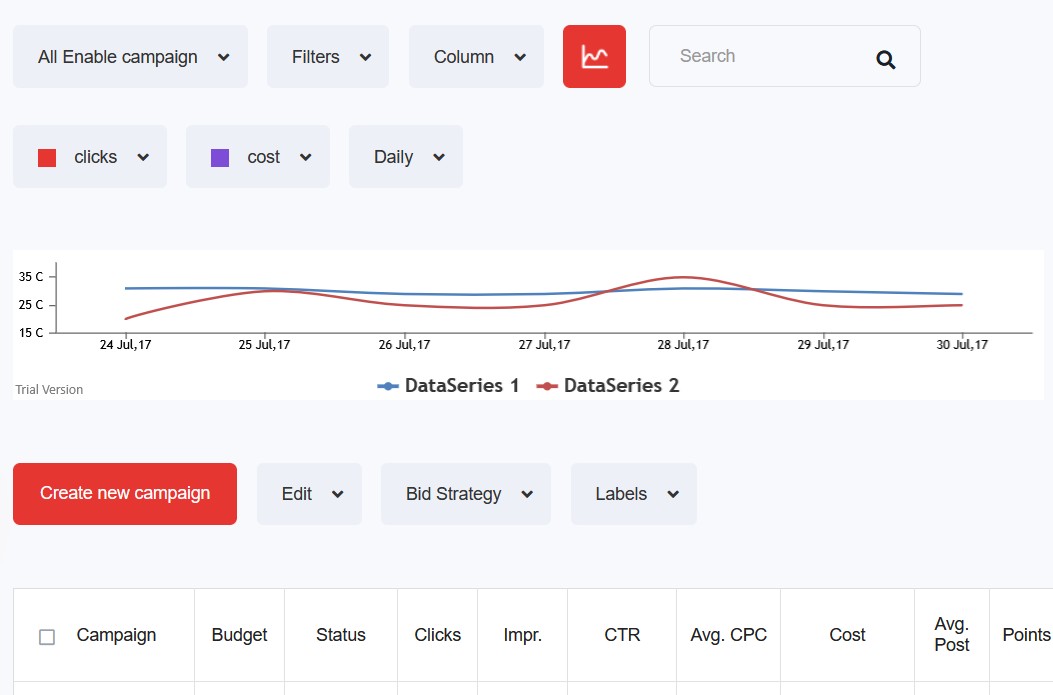Open the Daily interval dropdown
Viewport: 1053px width, 695px height.
point(405,157)
